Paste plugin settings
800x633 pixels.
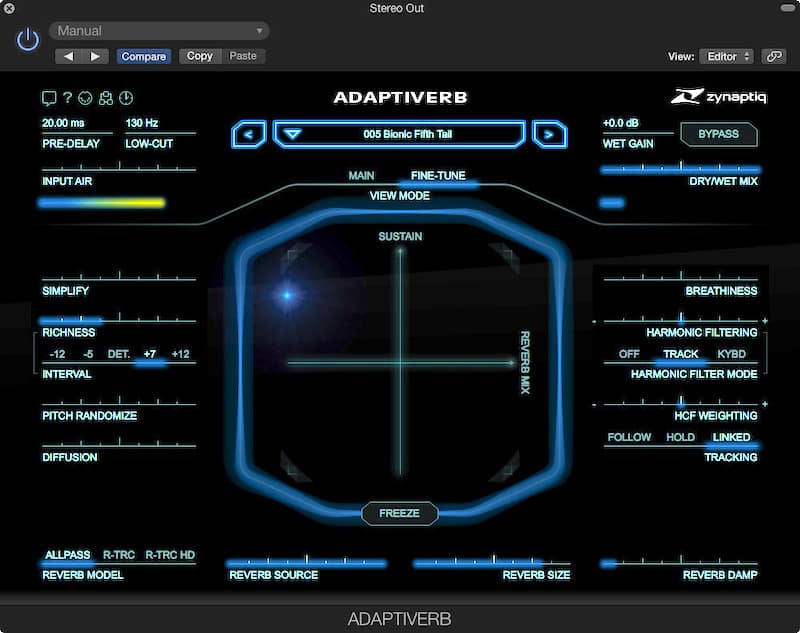click(x=243, y=56)
